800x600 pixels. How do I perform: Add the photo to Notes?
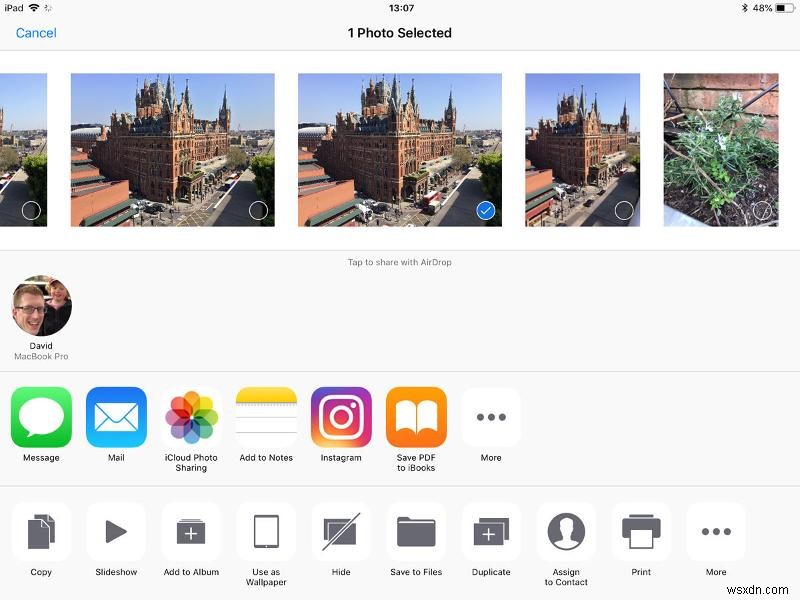tap(266, 416)
